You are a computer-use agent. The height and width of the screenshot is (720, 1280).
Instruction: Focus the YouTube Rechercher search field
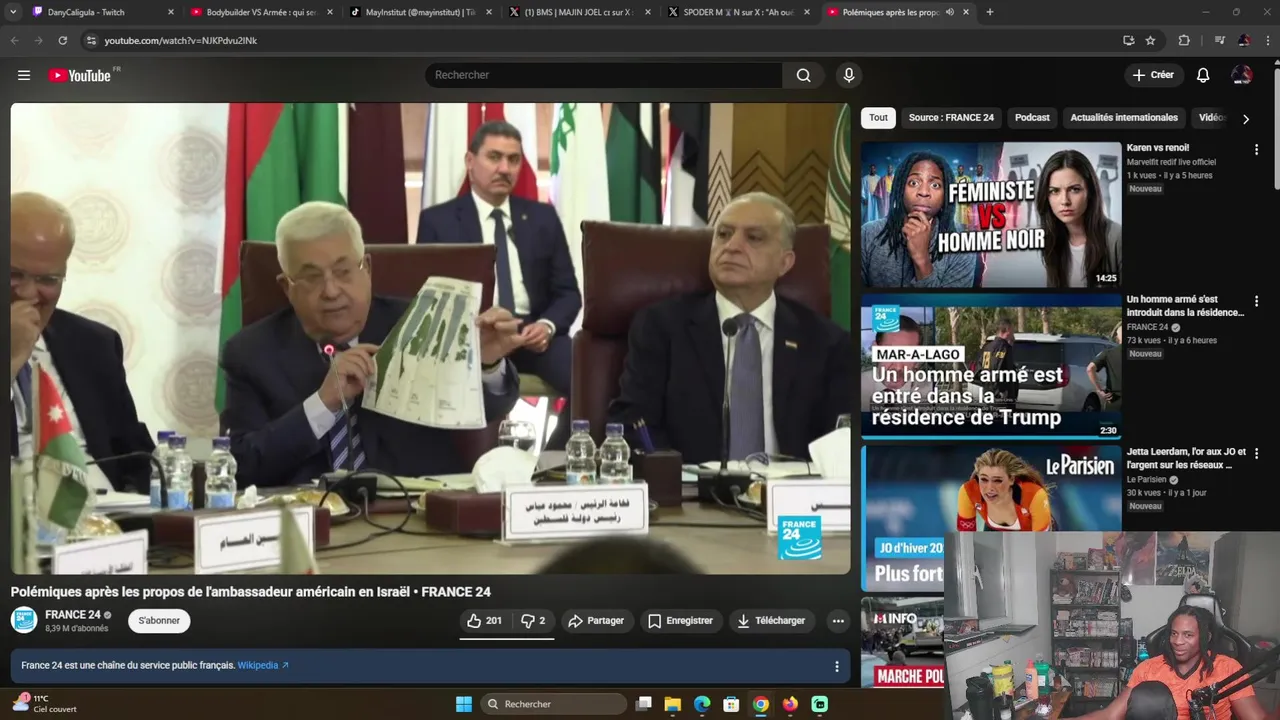(603, 75)
